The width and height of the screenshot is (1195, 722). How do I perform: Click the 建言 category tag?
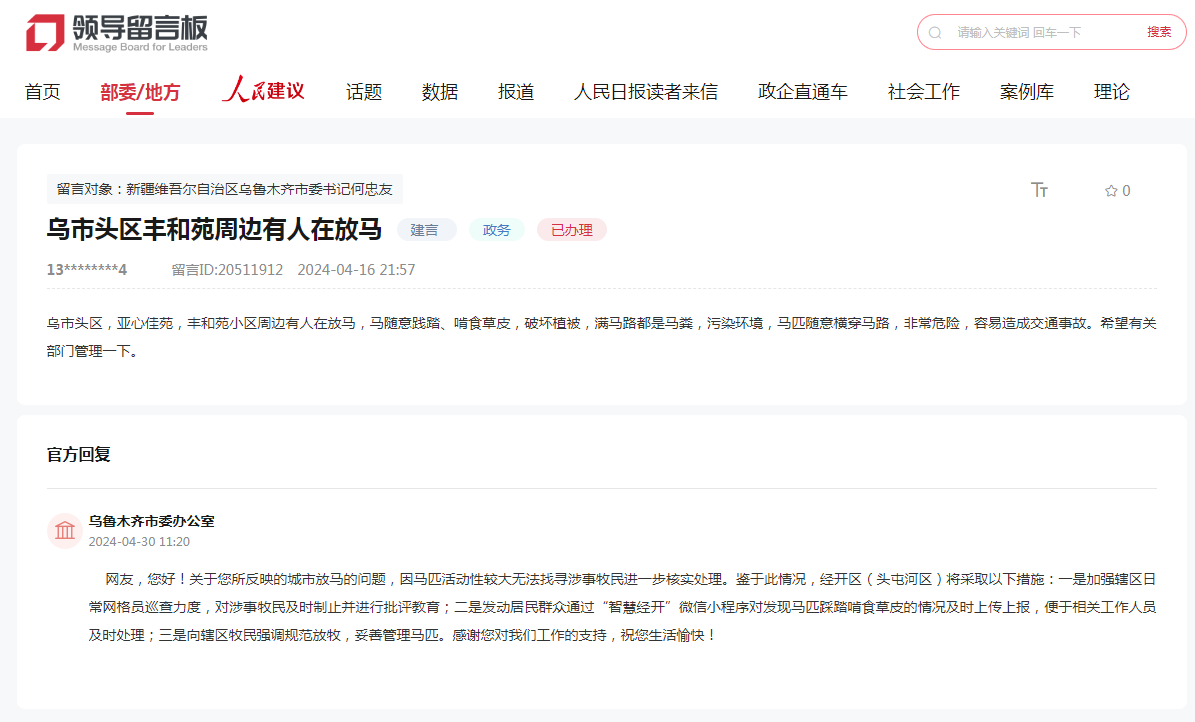[x=425, y=230]
